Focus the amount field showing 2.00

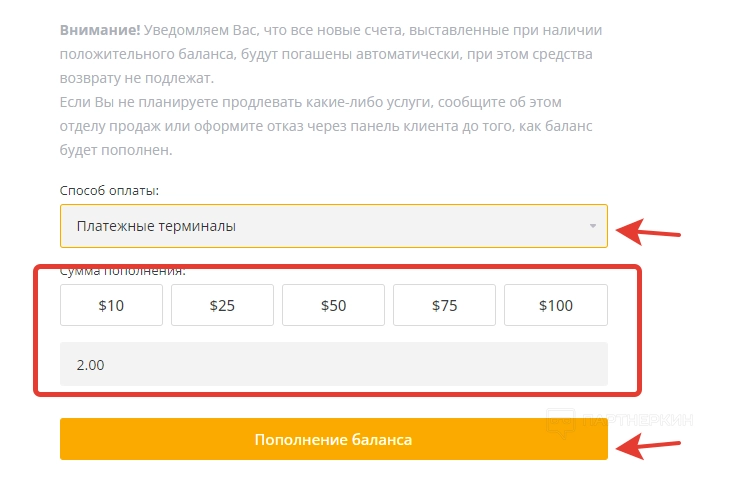point(333,365)
